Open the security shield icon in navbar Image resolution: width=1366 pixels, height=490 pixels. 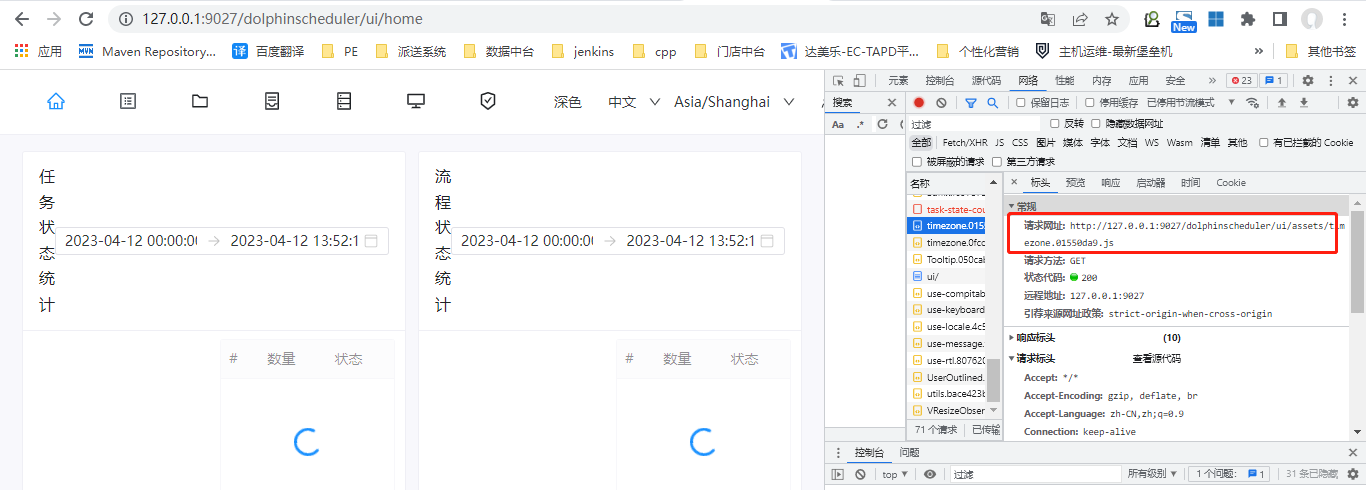488,101
